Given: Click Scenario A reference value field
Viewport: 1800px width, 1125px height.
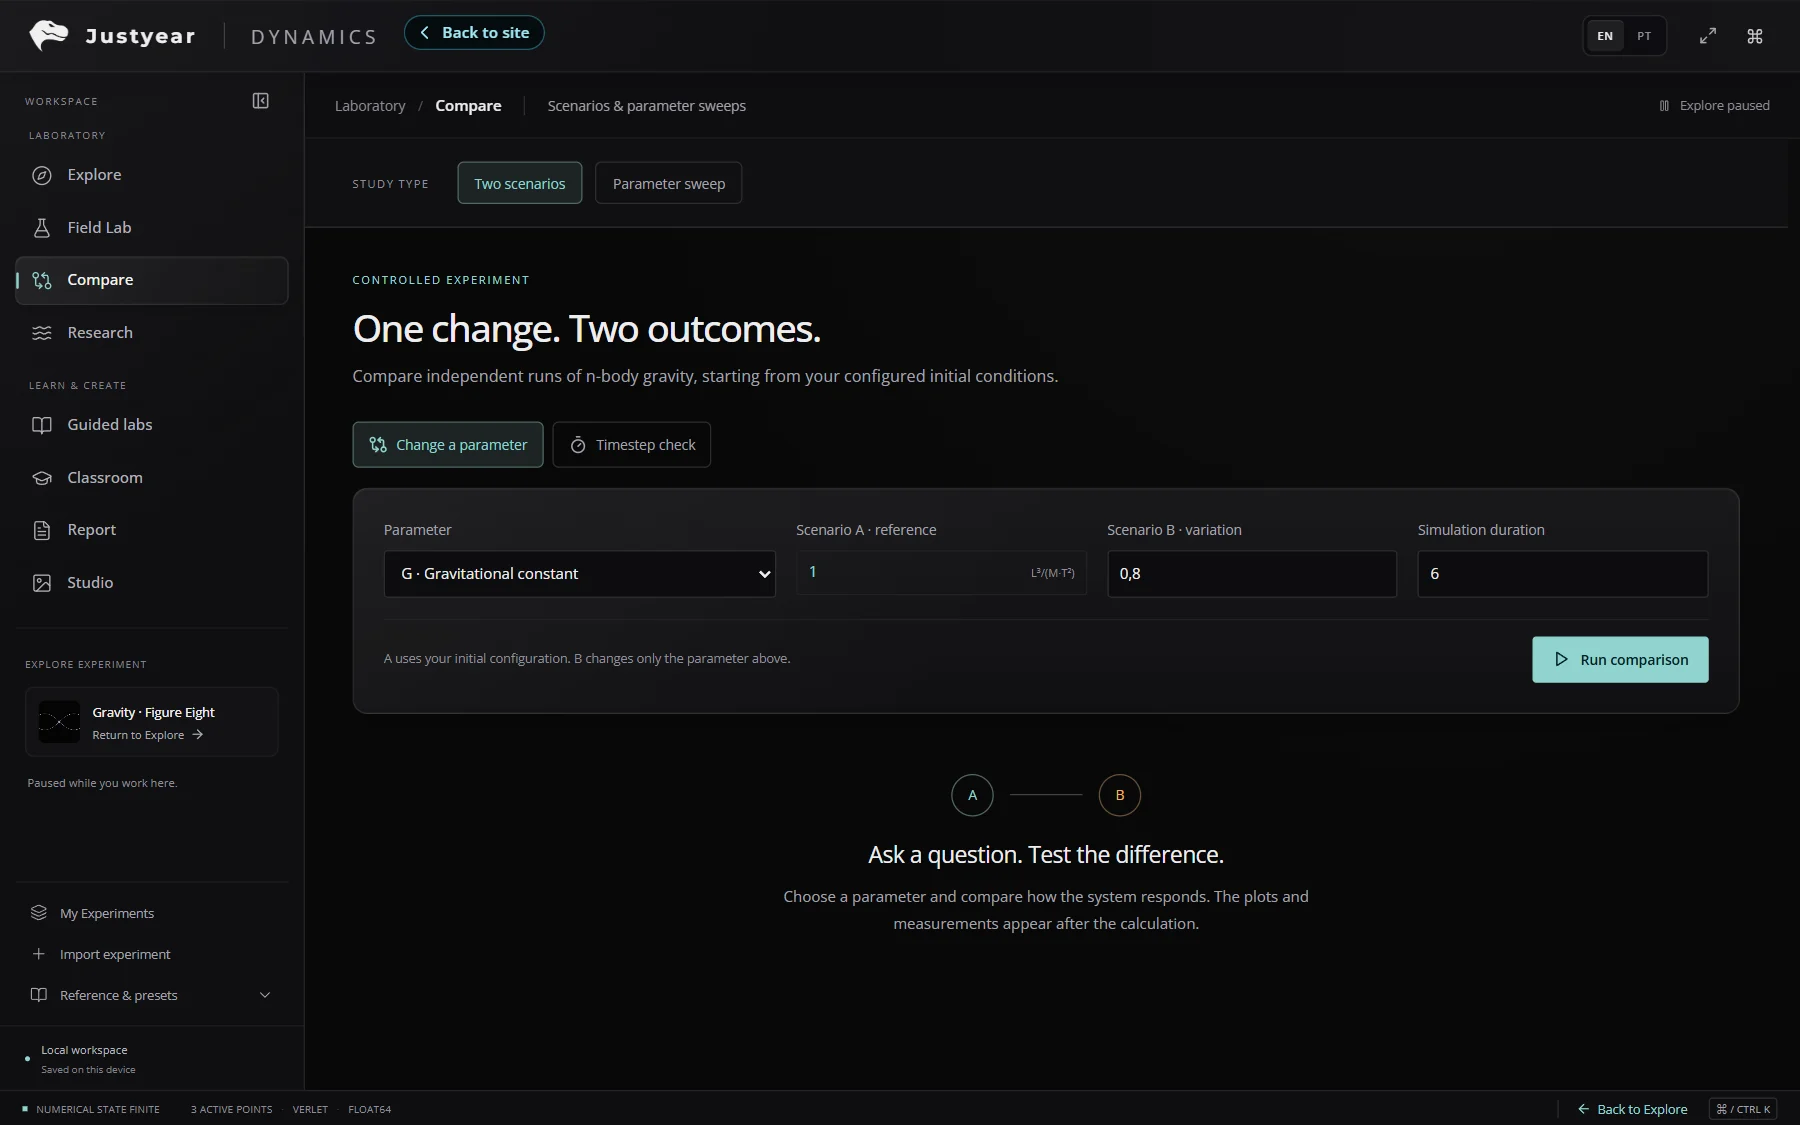Looking at the screenshot, I should pyautogui.click(x=941, y=573).
